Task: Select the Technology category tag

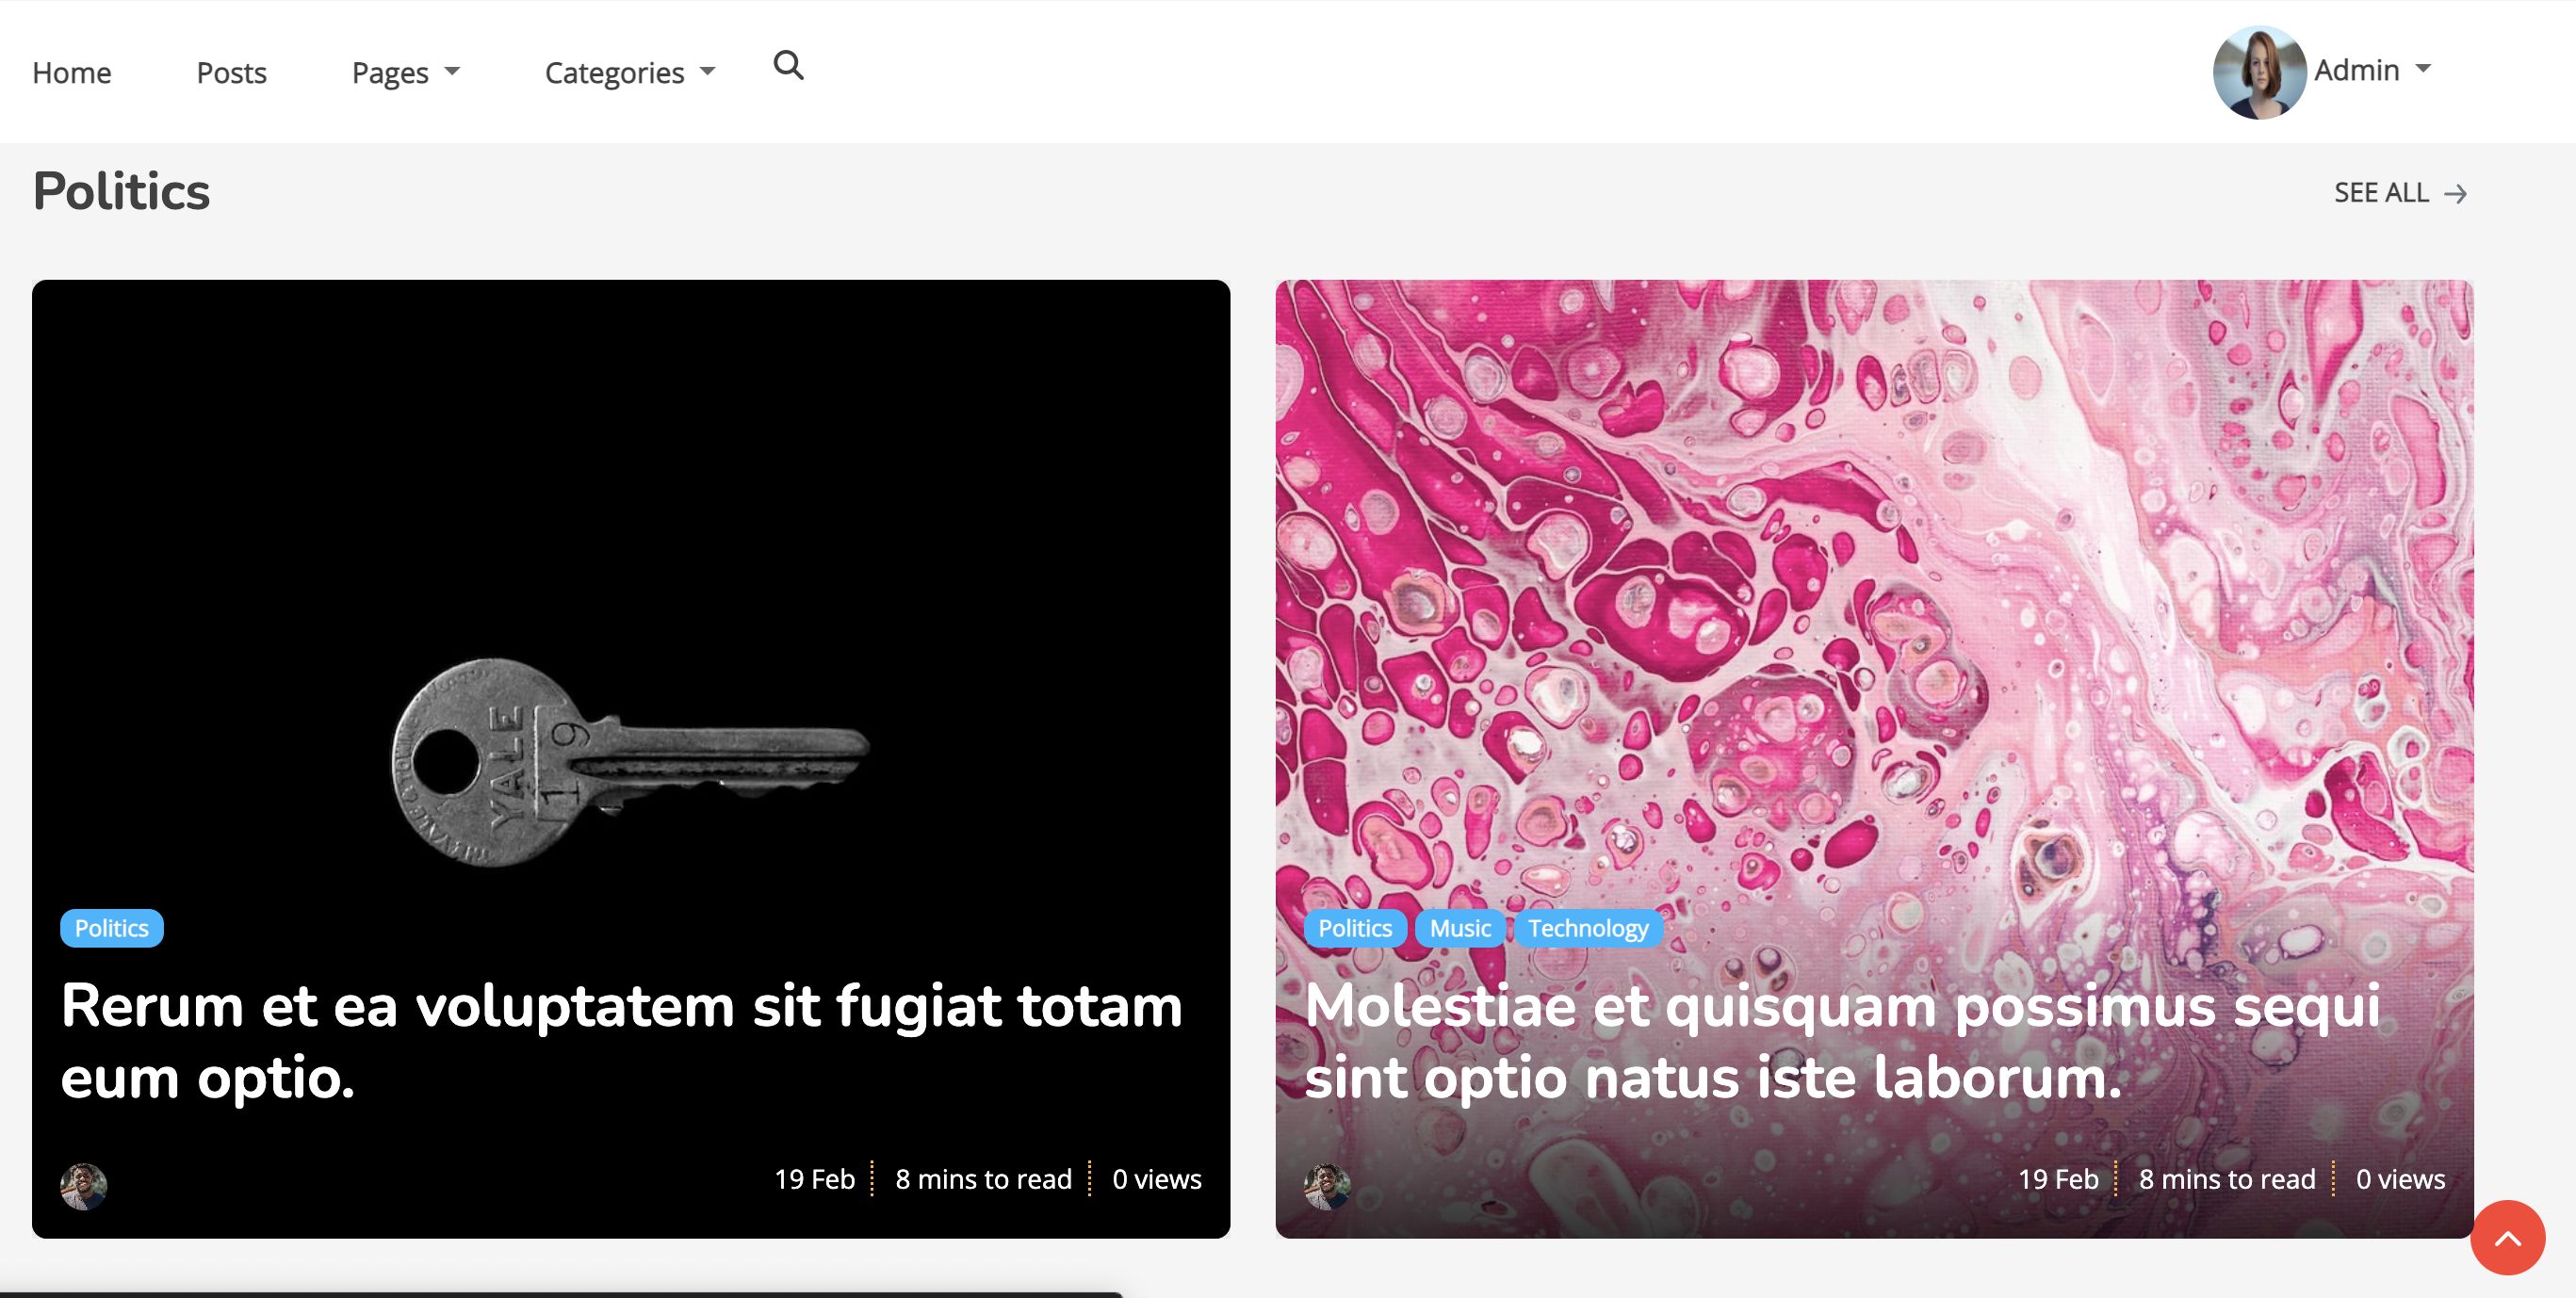Action: coord(1587,928)
